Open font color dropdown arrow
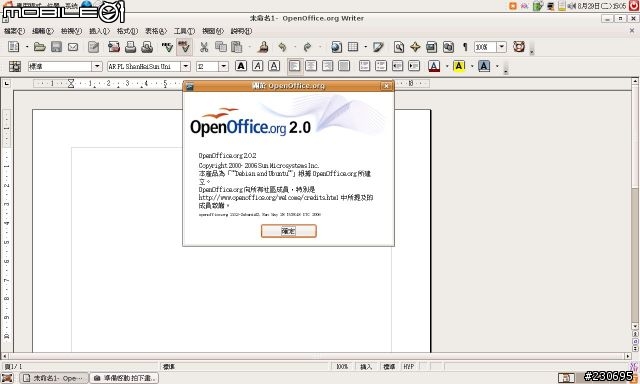Viewport: 640px width, 384px height. (447, 66)
